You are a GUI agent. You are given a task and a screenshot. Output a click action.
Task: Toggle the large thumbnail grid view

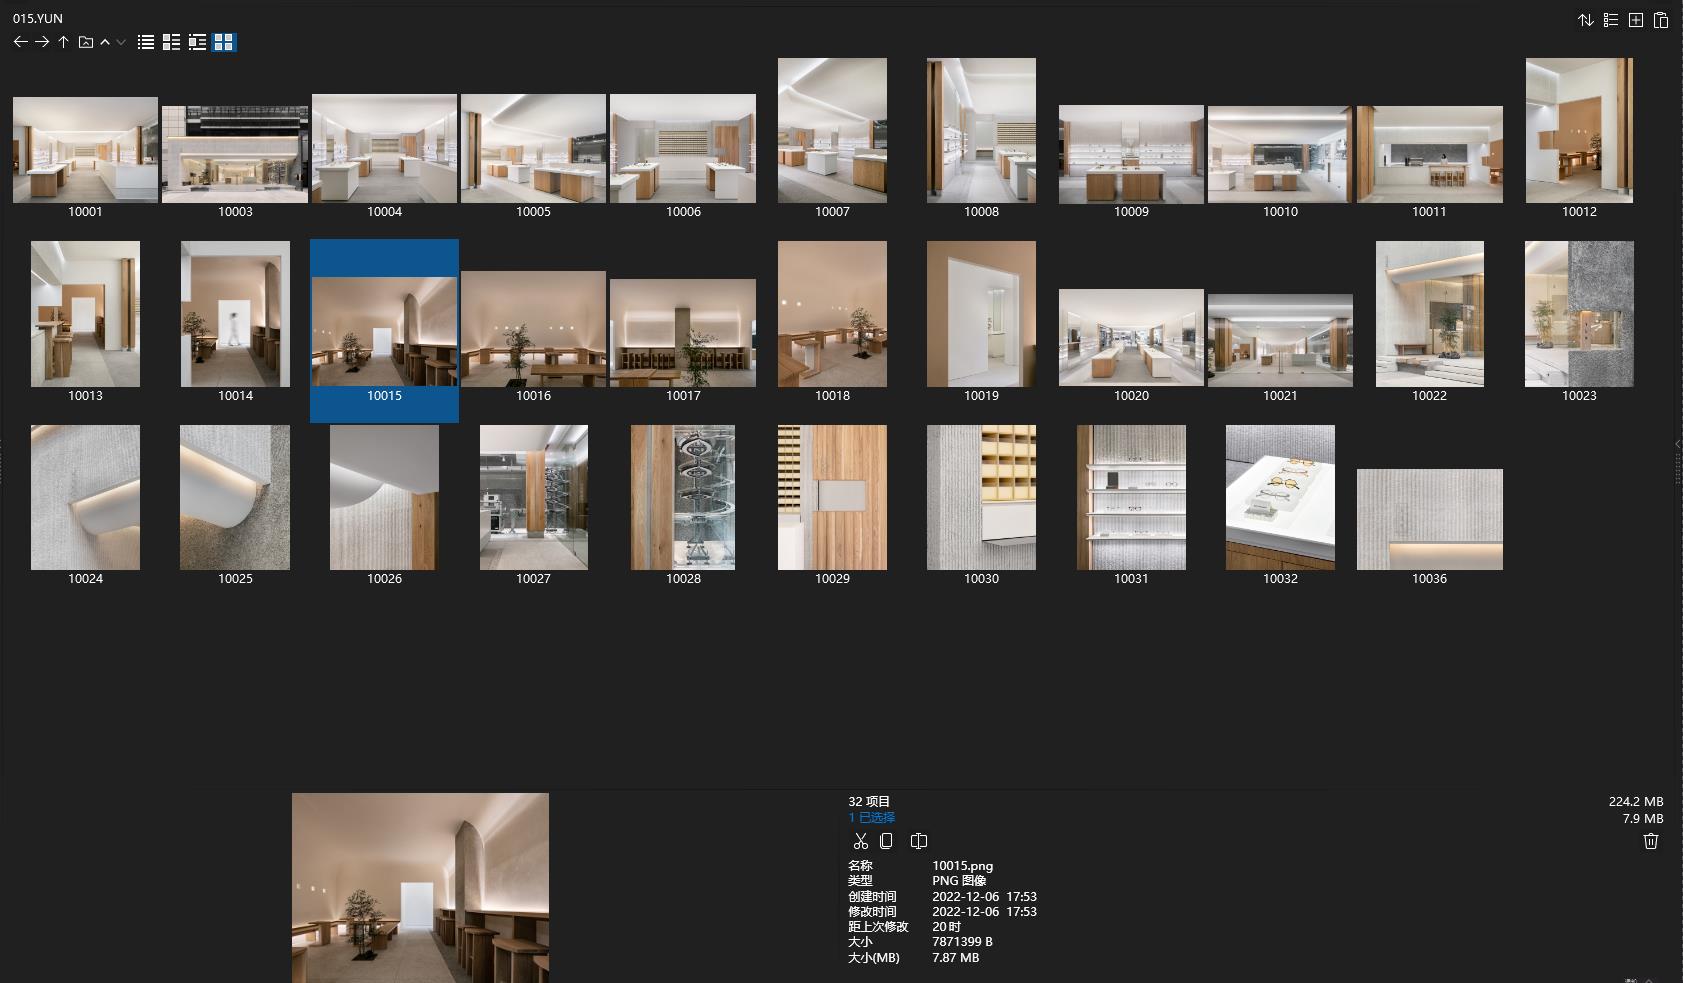[224, 42]
